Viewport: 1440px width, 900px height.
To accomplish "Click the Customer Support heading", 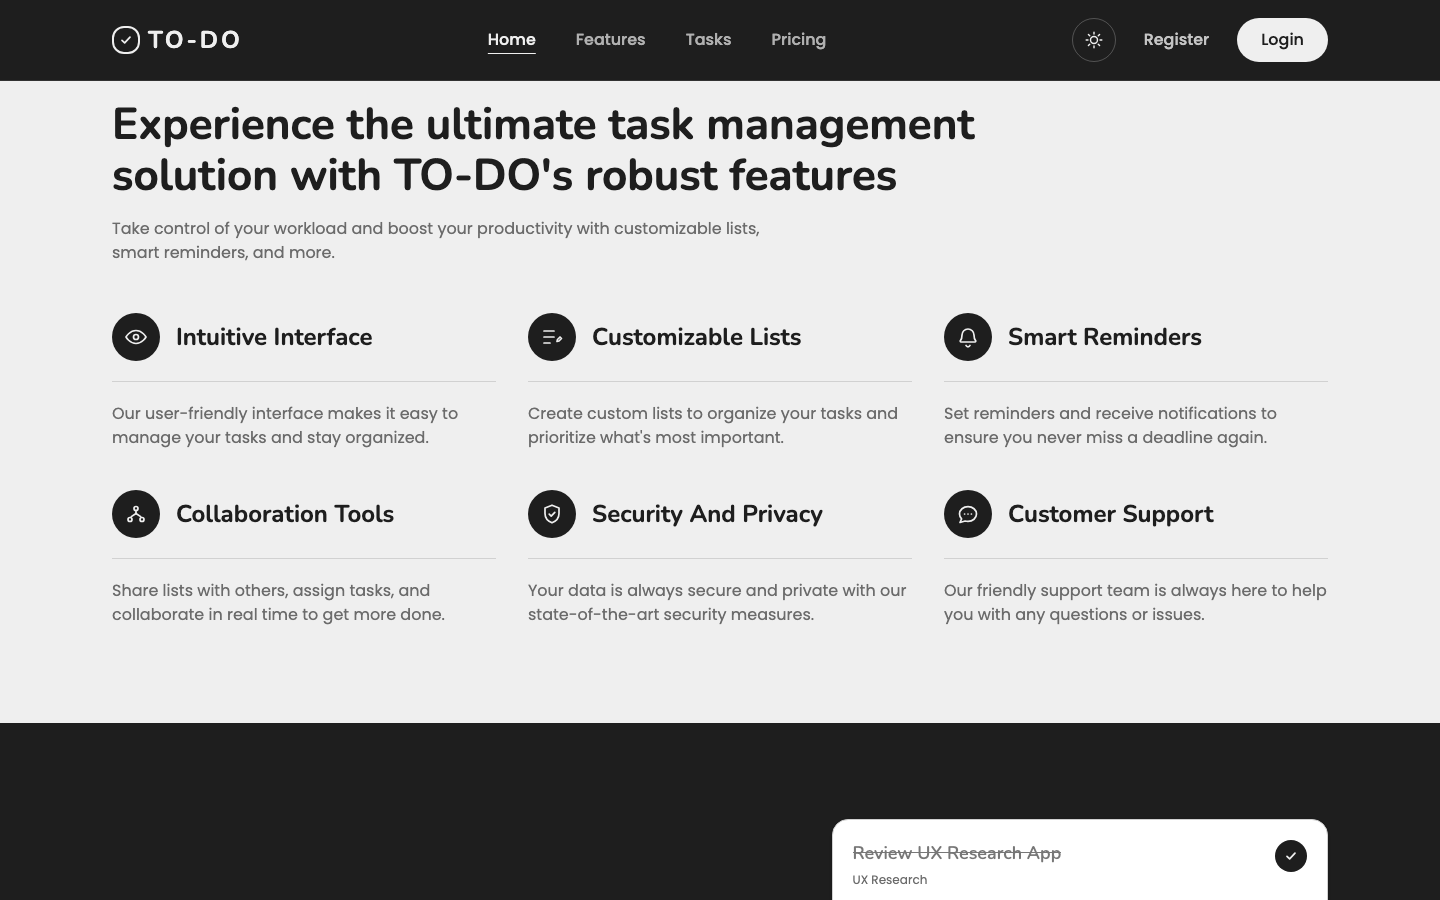I will (x=1111, y=514).
